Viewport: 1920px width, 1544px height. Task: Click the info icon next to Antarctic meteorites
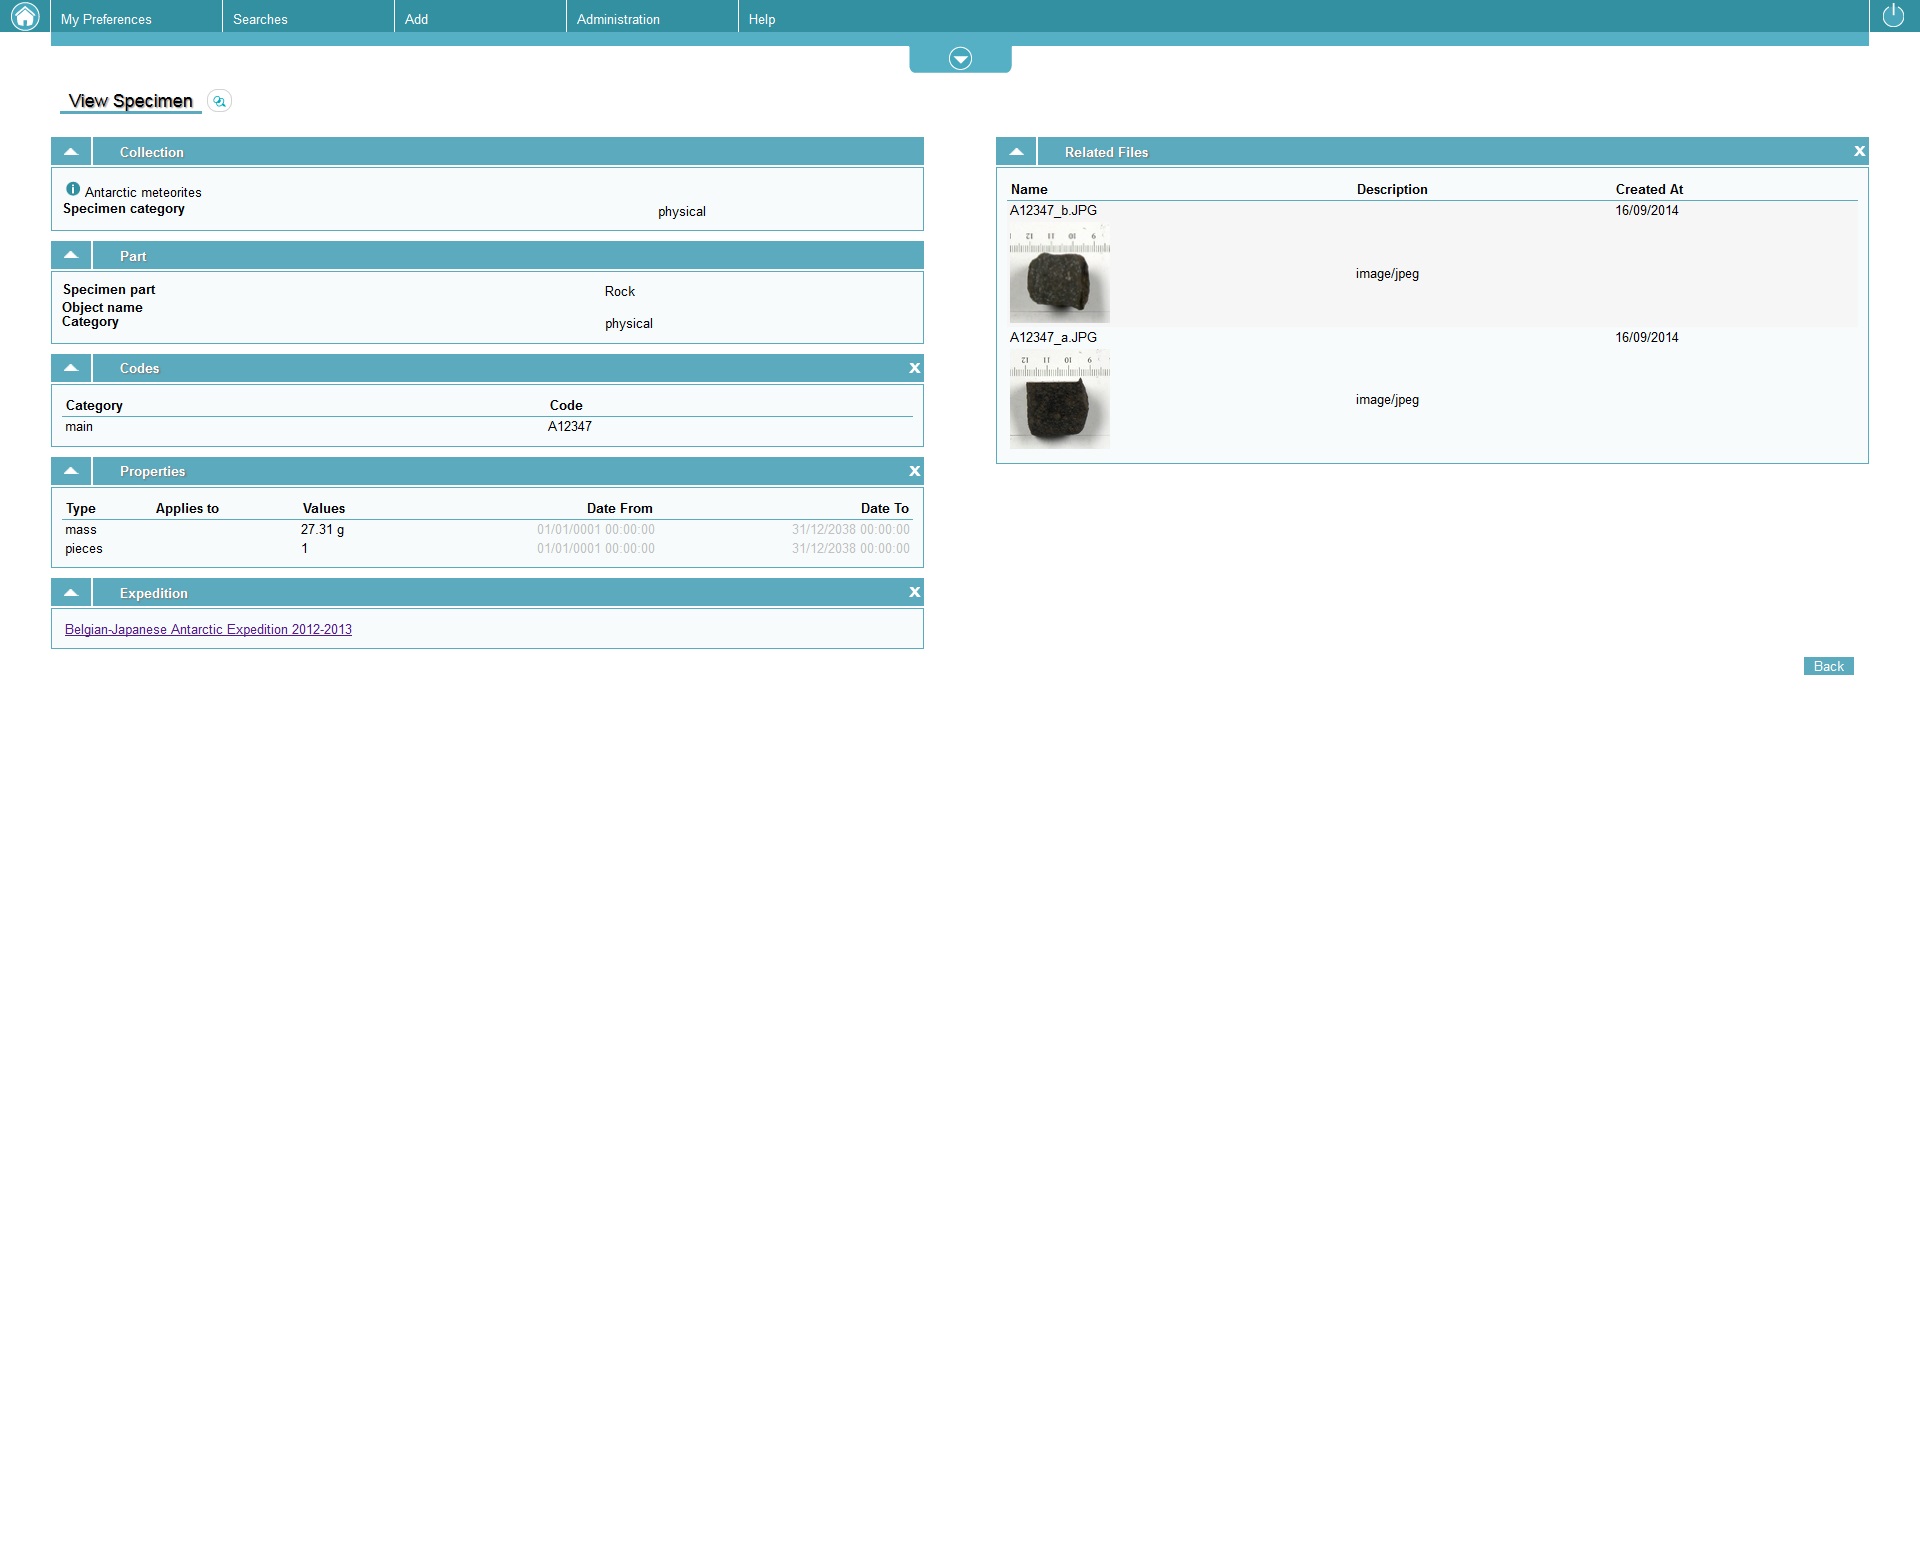pyautogui.click(x=73, y=189)
